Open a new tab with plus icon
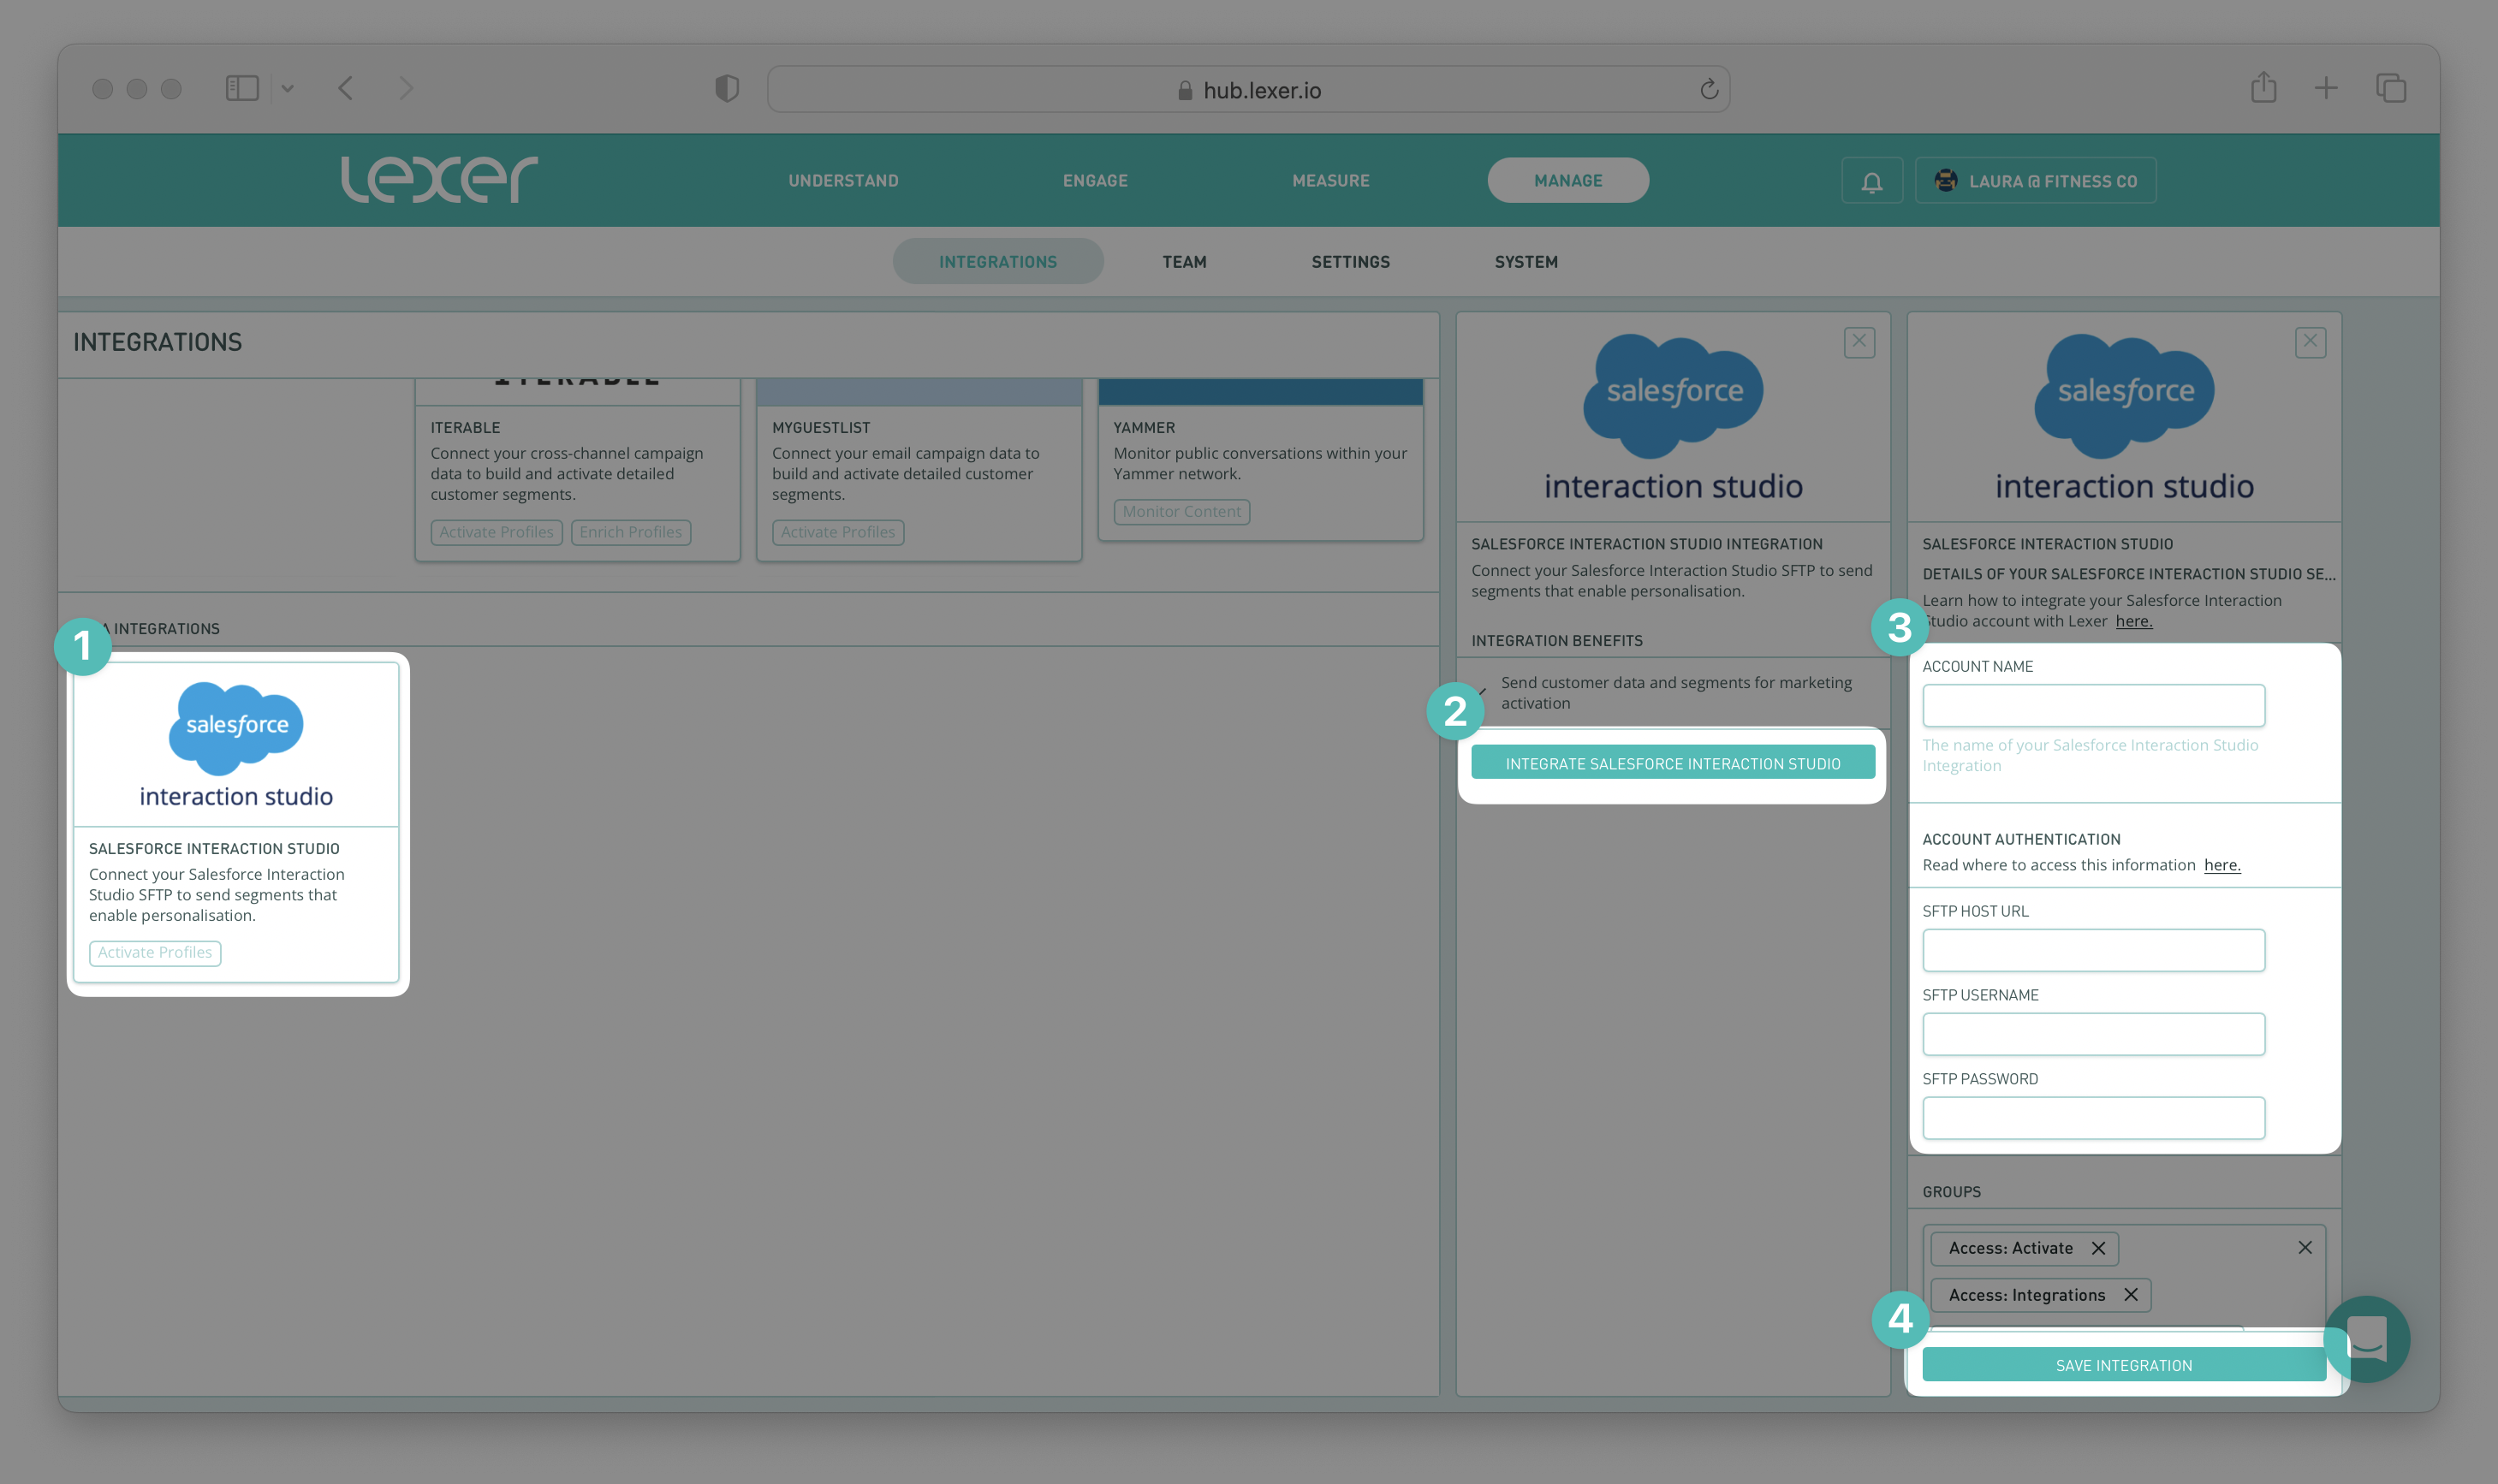 click(2326, 88)
